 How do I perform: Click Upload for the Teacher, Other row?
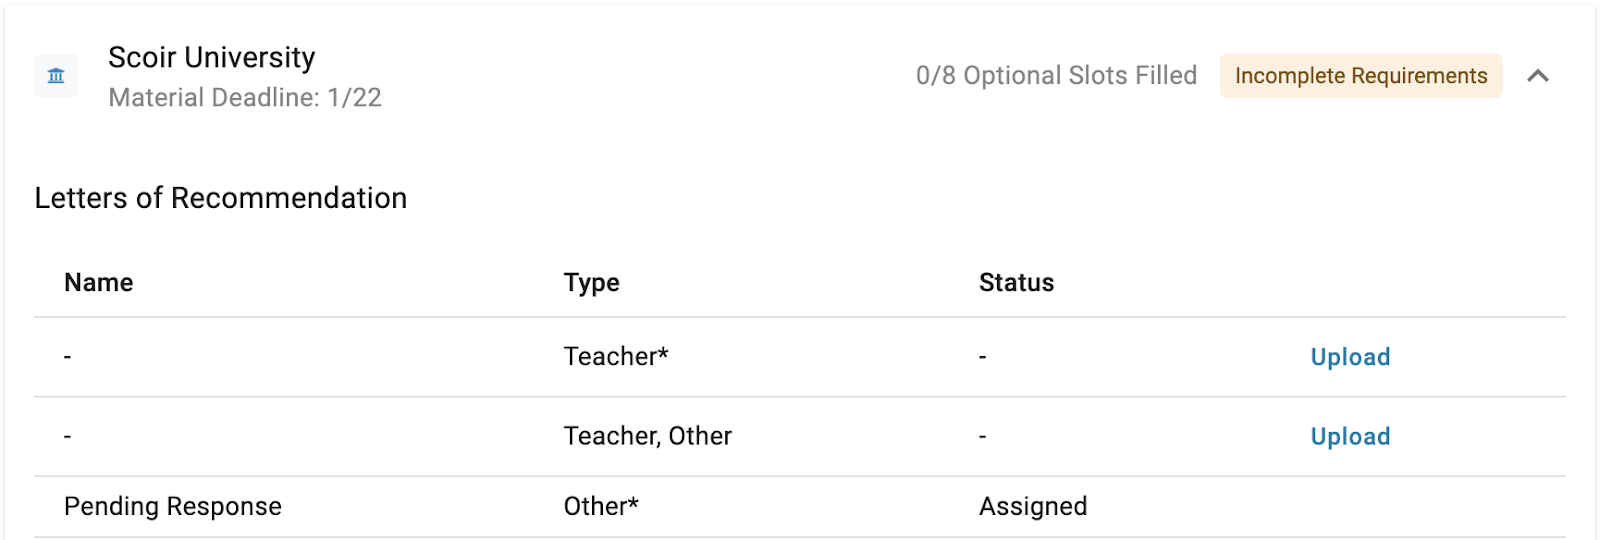tap(1350, 437)
